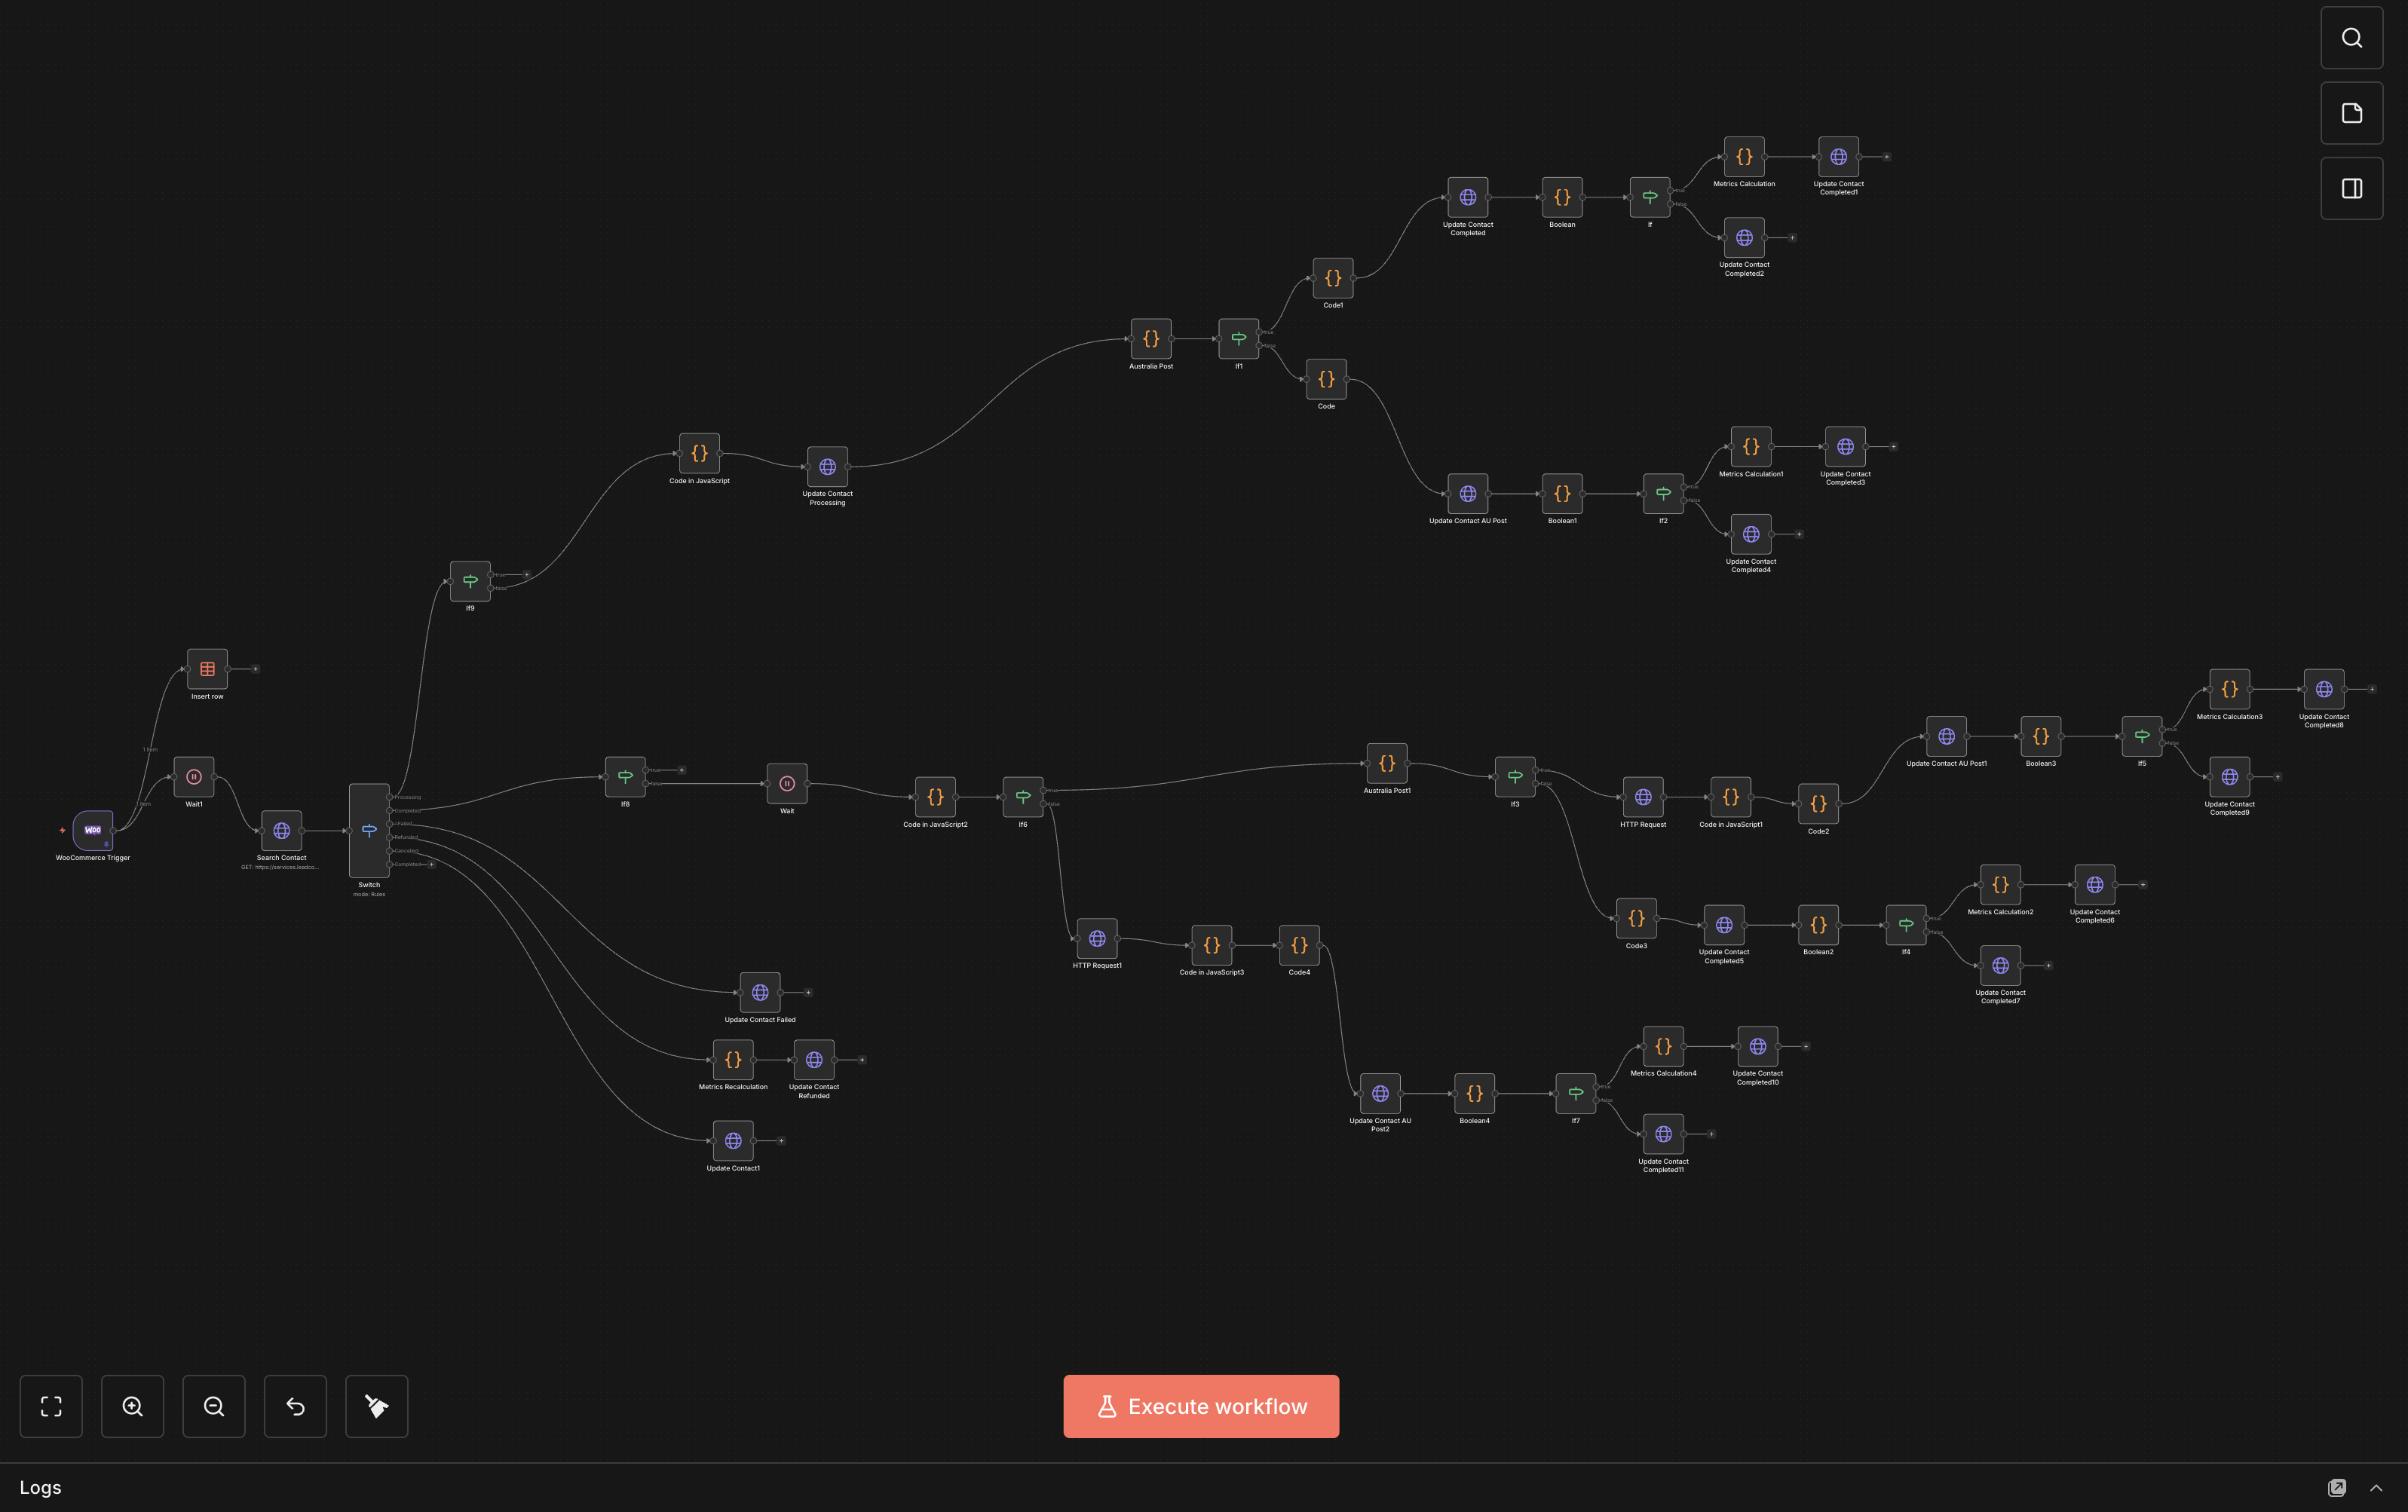Add node after Update Contact Failed output
The height and width of the screenshot is (1512, 2408).
click(x=808, y=993)
